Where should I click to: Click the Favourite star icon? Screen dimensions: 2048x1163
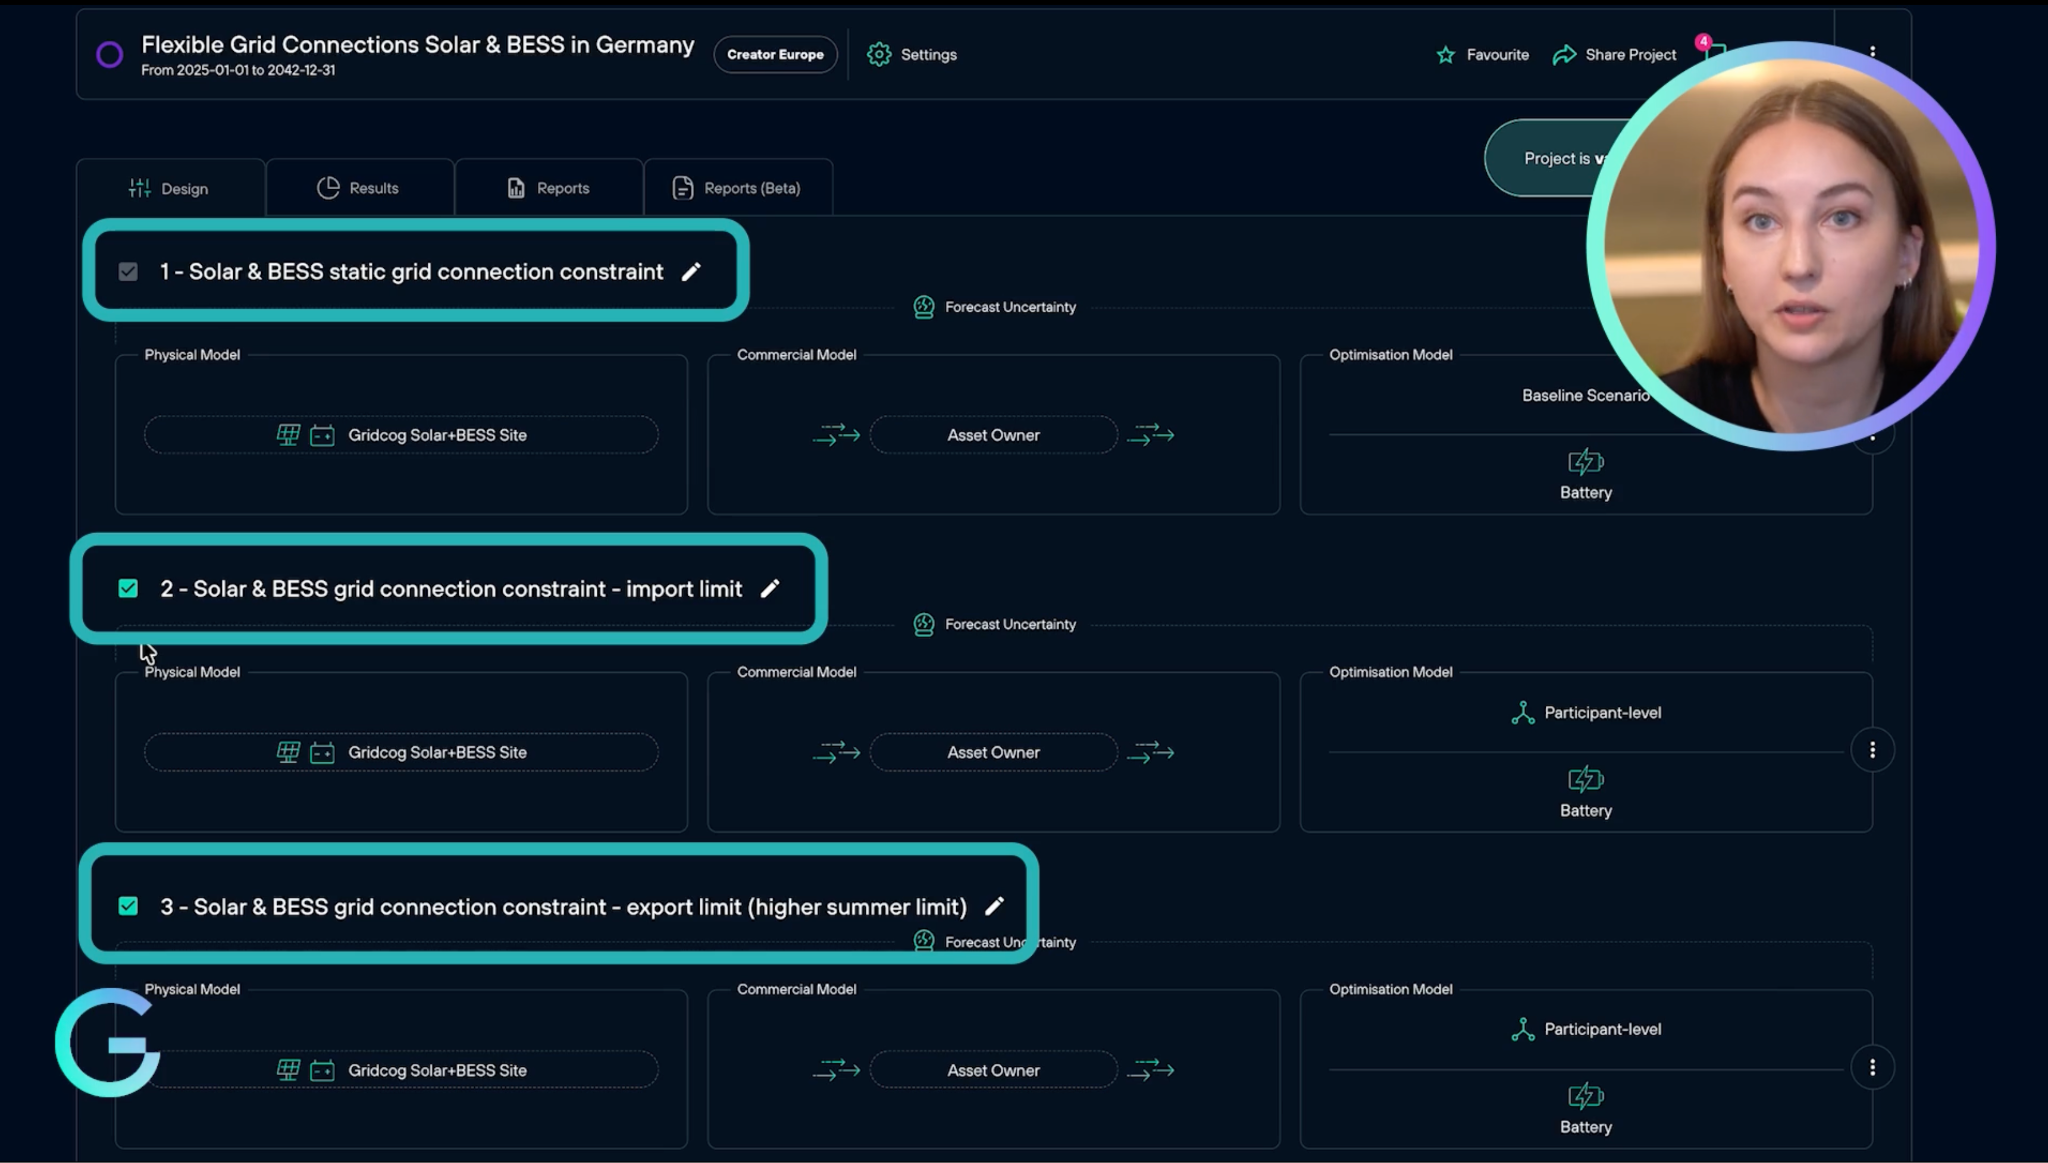(x=1445, y=55)
